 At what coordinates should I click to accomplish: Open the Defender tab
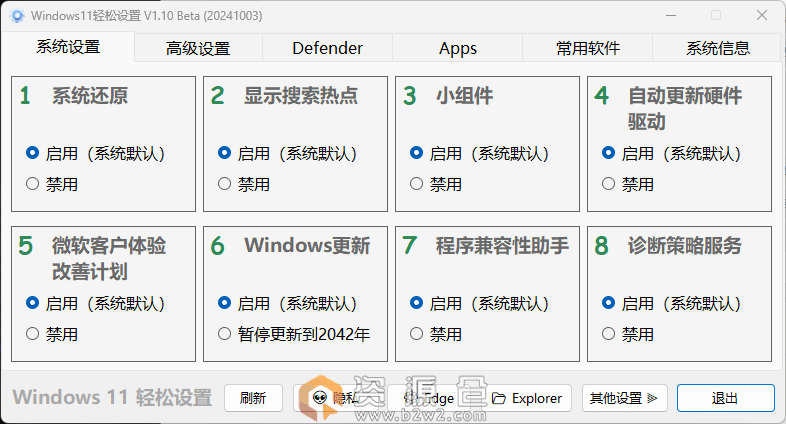coord(327,48)
